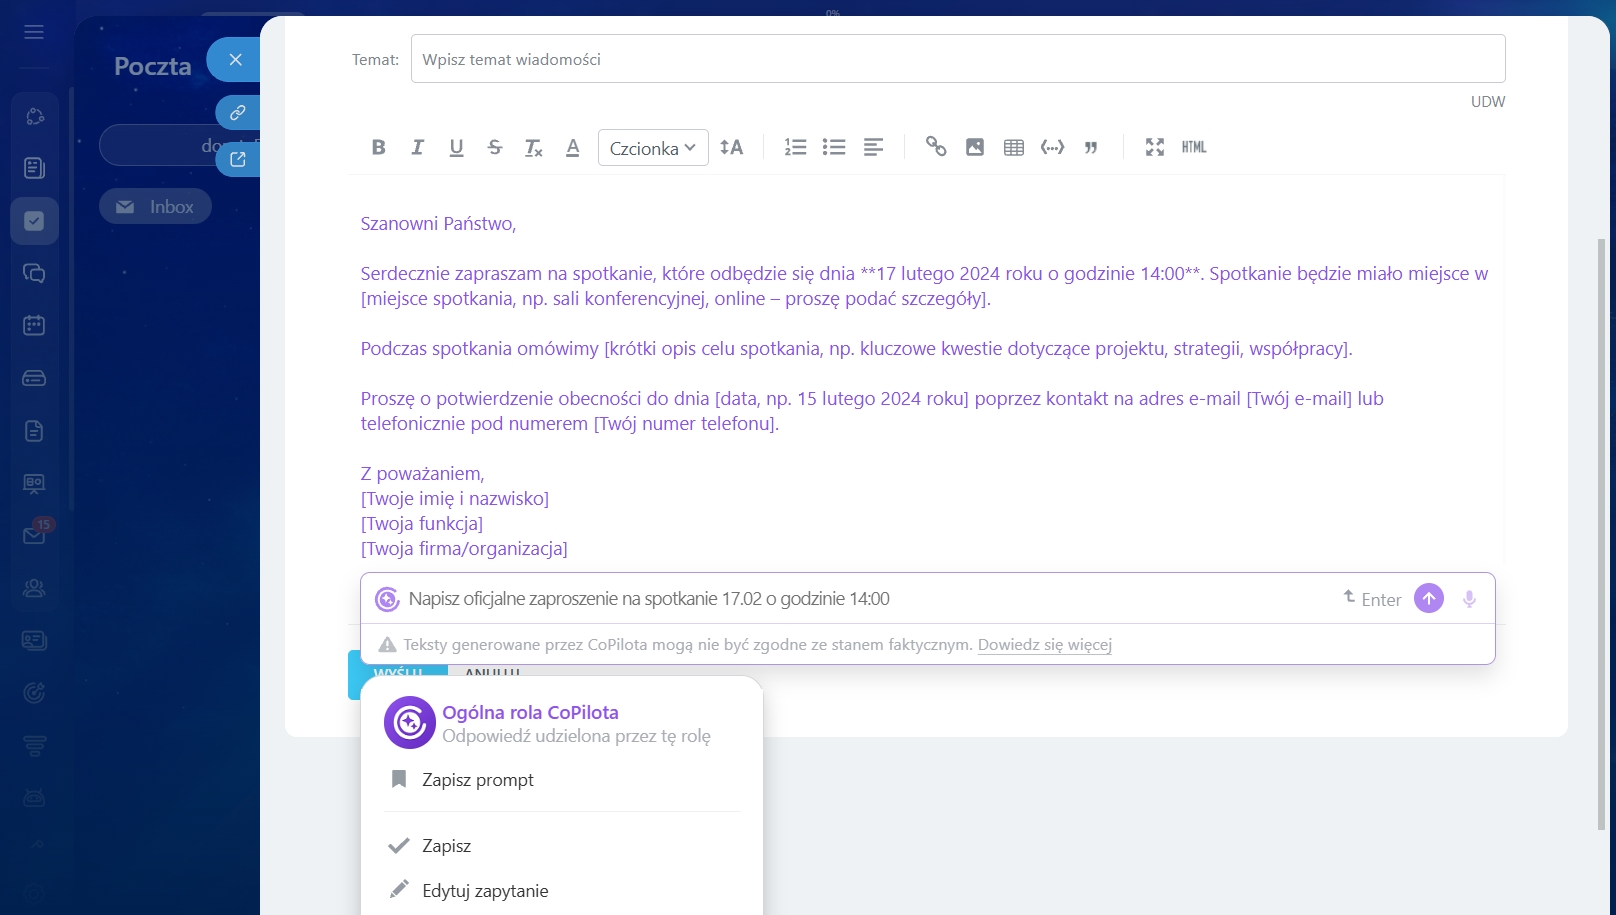Toggle underline text formatting
Screen dimensions: 1616x915
coord(456,148)
